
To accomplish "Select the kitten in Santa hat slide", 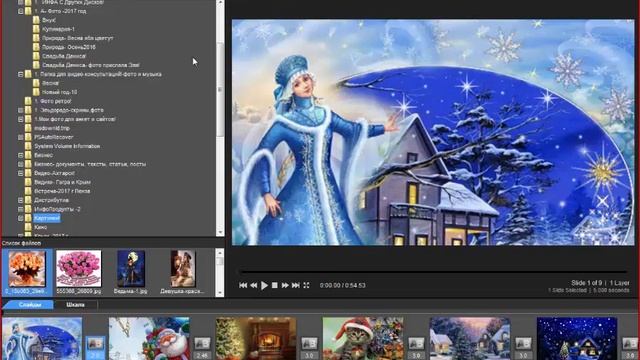I will coord(363,339).
